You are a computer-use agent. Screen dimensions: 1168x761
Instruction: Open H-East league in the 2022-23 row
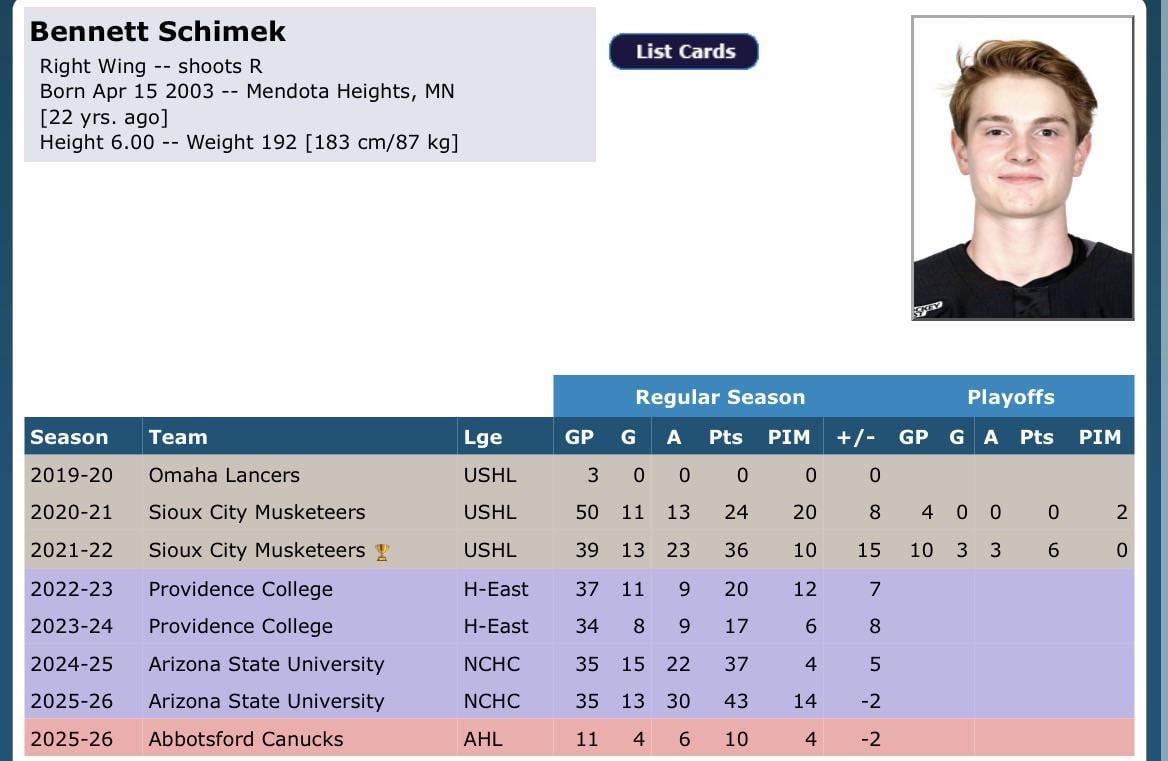coord(496,589)
